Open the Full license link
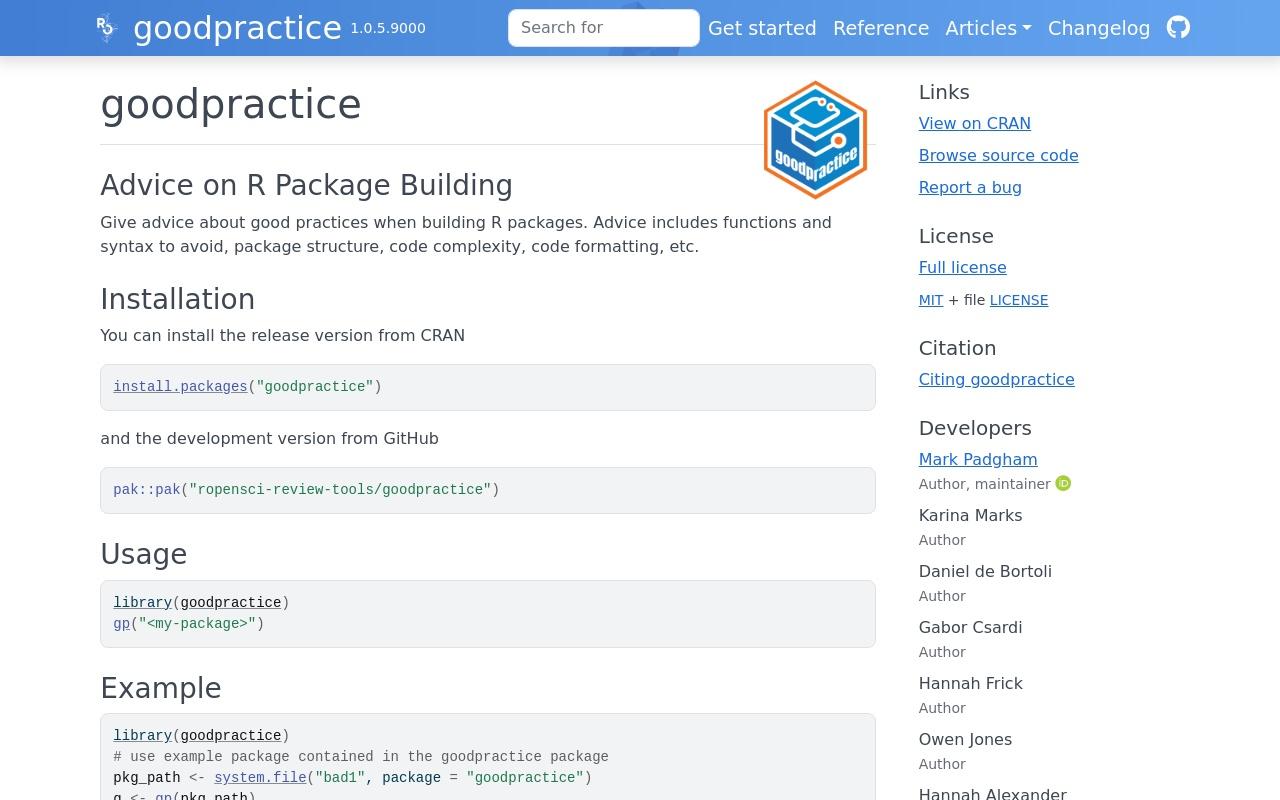The image size is (1280, 800). [962, 267]
